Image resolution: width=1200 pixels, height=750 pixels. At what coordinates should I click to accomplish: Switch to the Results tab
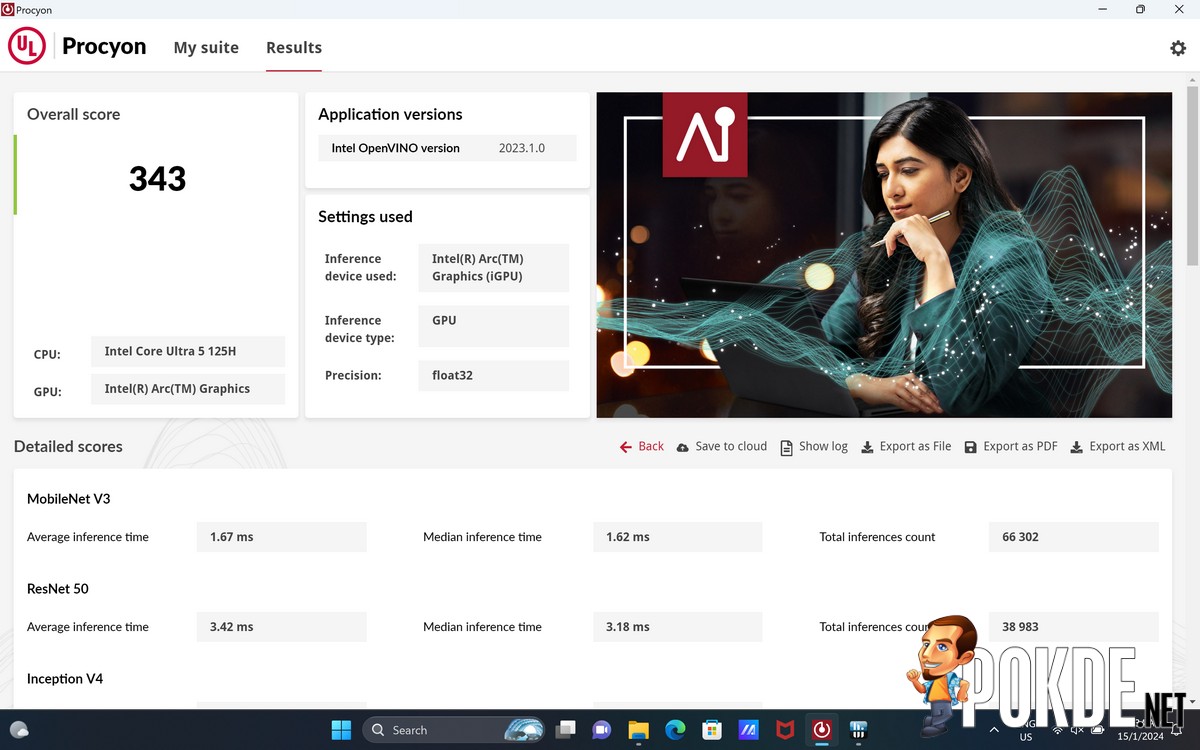[294, 47]
